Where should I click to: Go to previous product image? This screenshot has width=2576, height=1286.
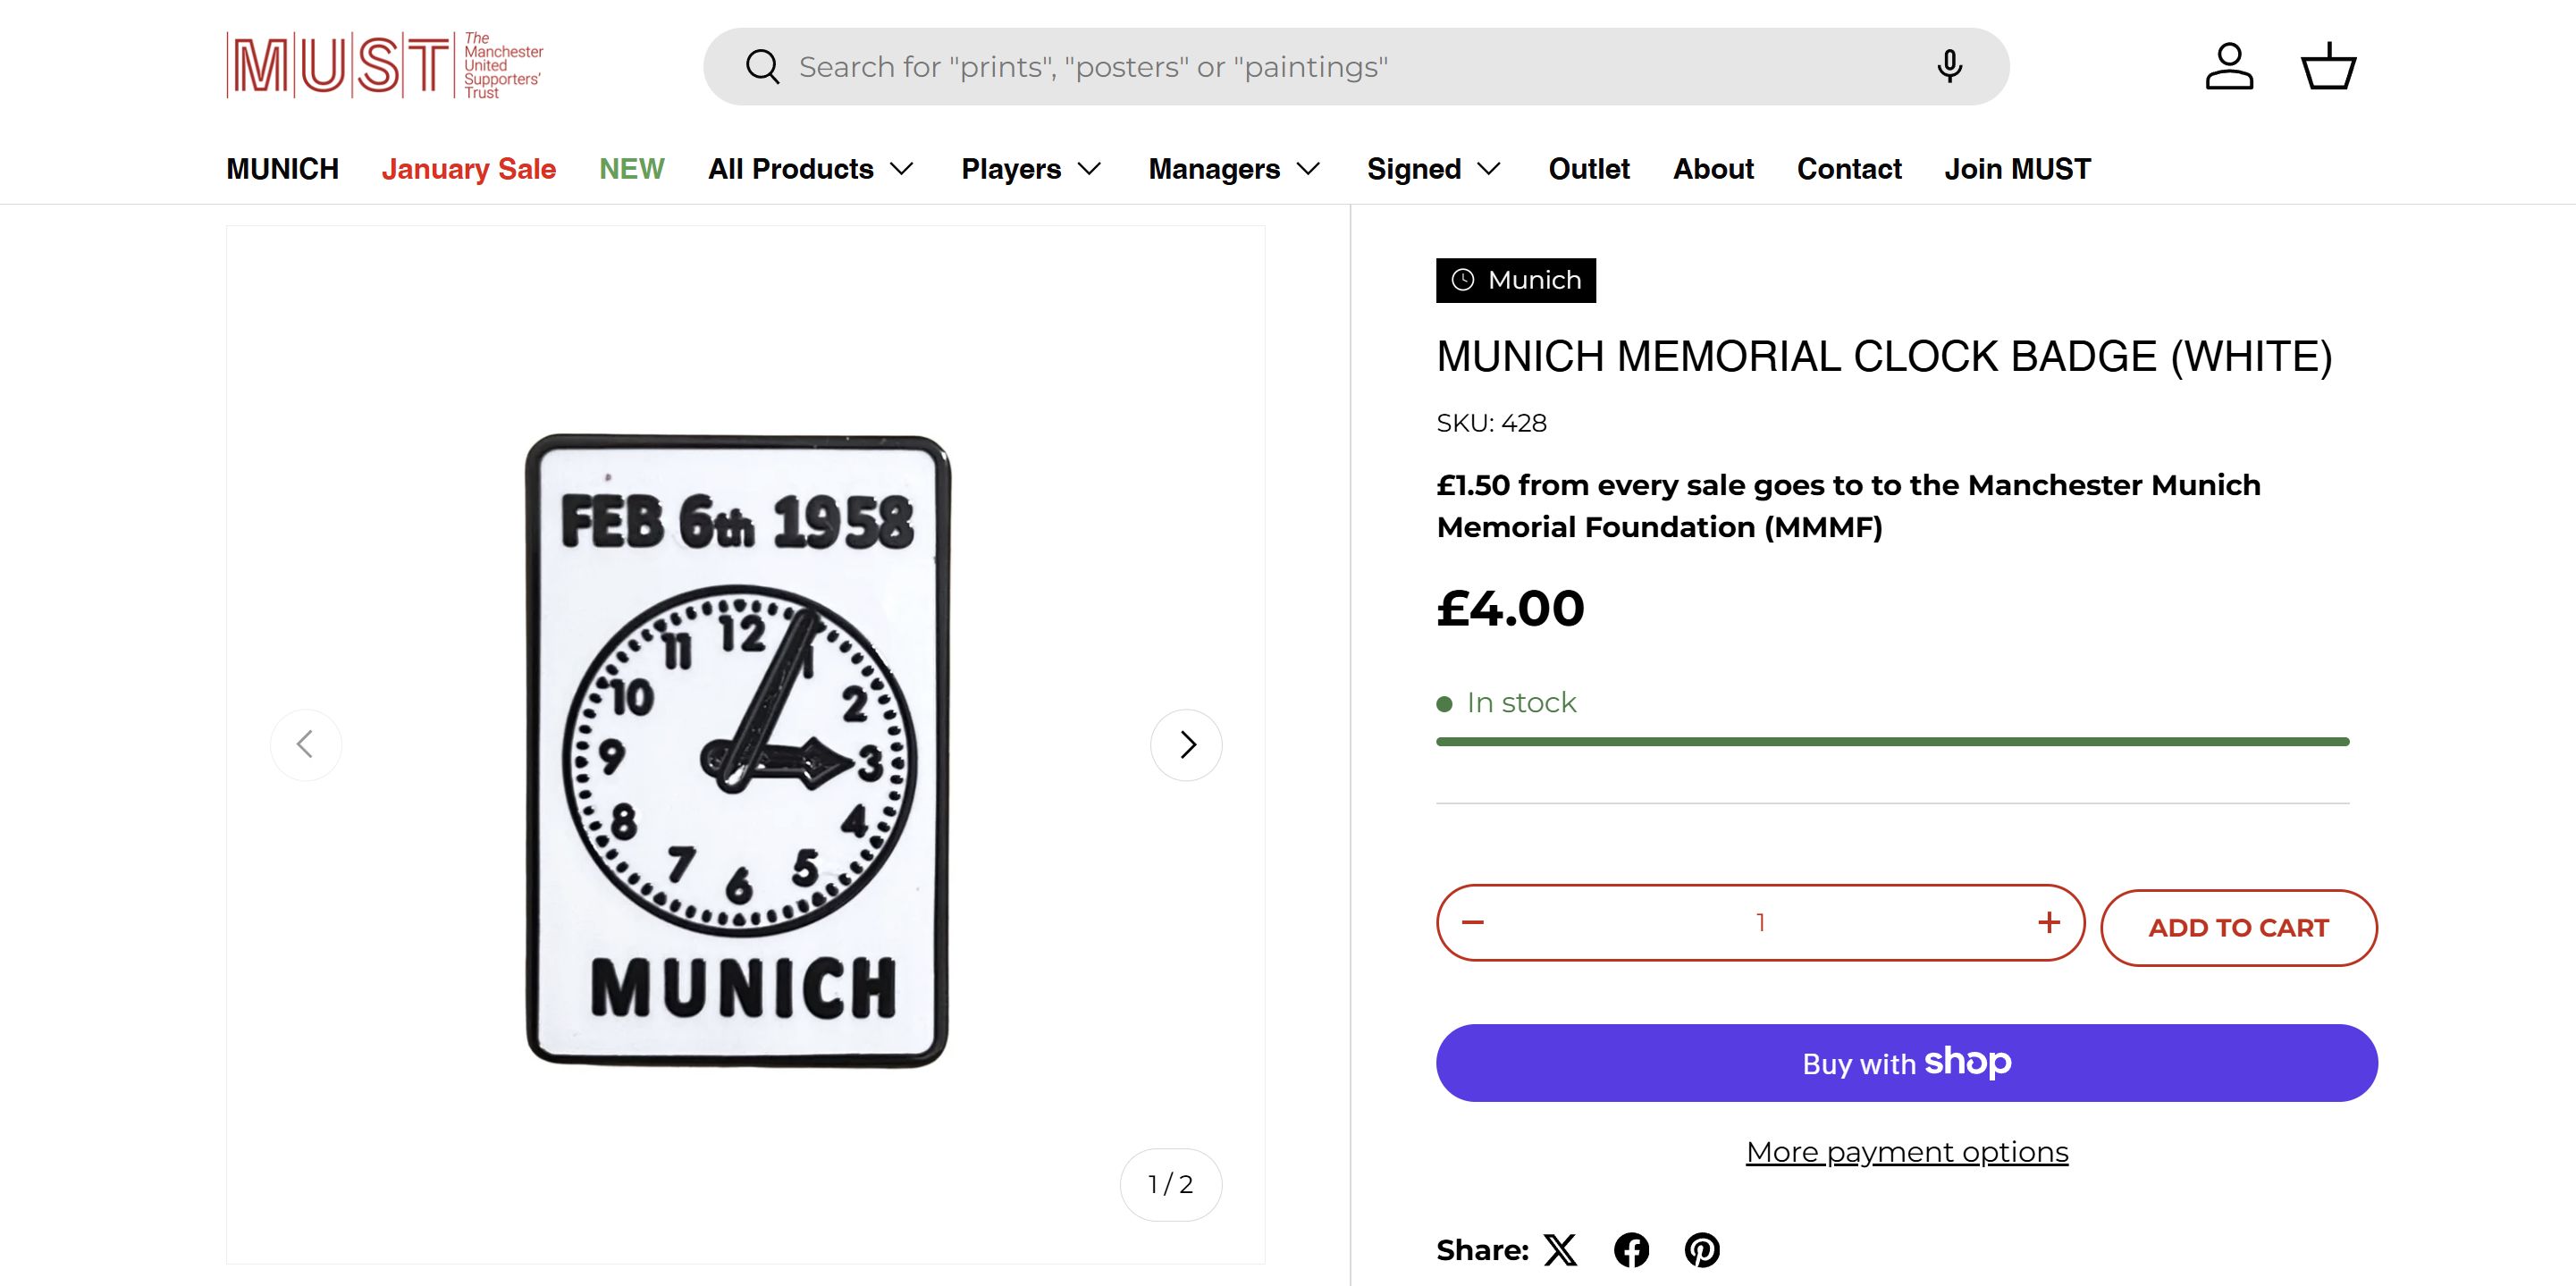(306, 745)
